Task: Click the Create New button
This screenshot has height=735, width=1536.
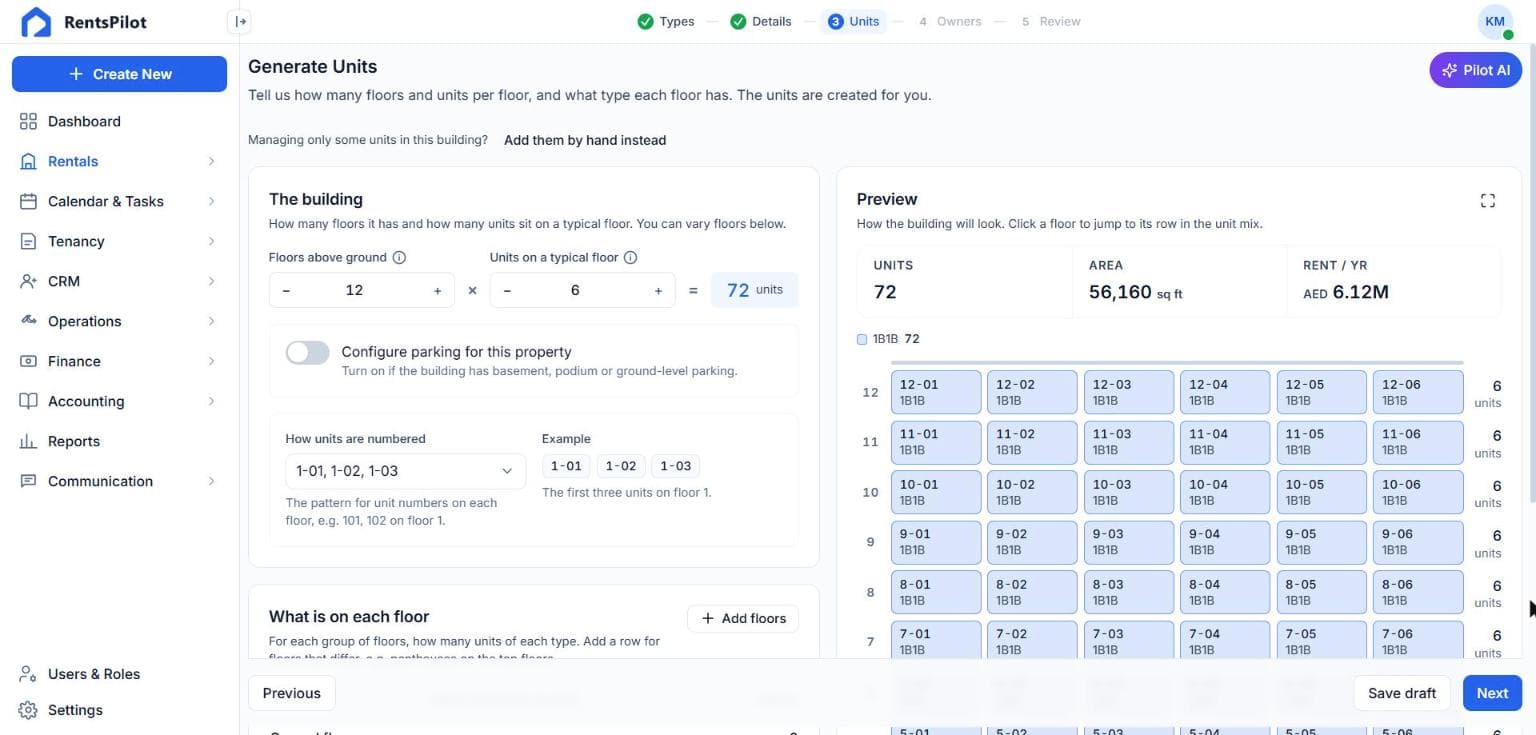Action: 119,74
